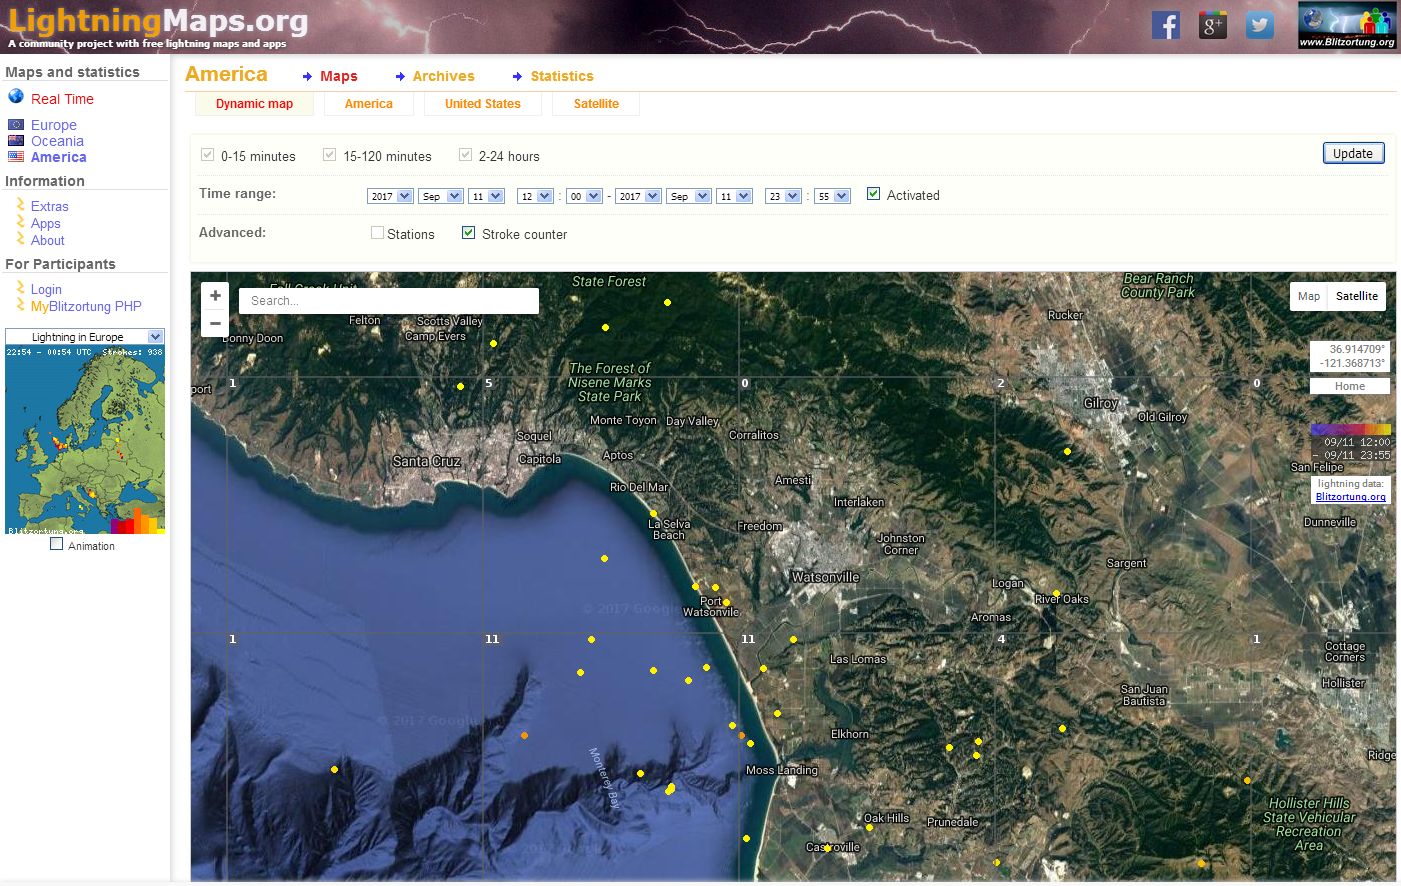Image resolution: width=1401 pixels, height=886 pixels.
Task: Open the Facebook icon in header
Action: point(1166,25)
